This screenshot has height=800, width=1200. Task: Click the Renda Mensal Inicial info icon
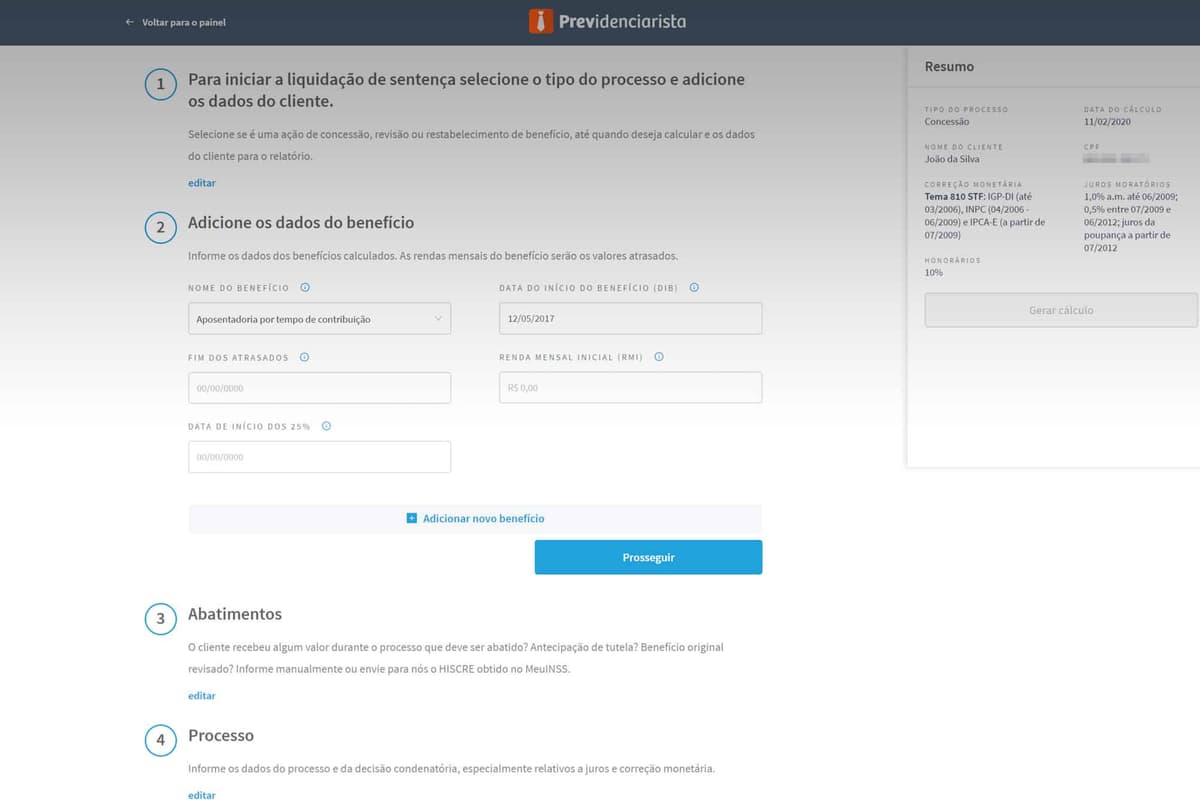click(x=659, y=356)
